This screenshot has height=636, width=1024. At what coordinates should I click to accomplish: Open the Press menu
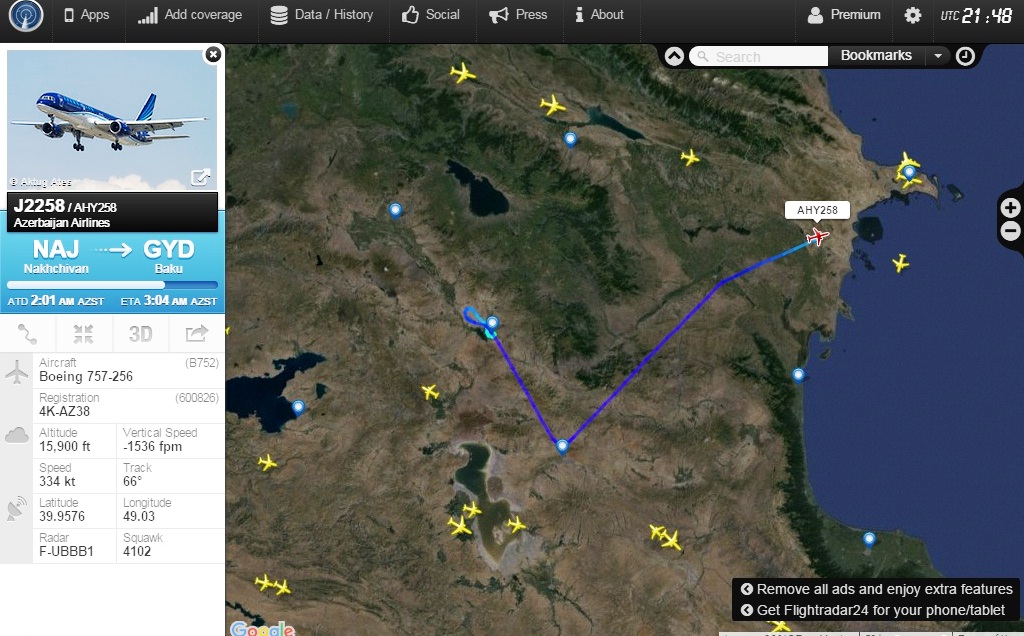(x=518, y=15)
